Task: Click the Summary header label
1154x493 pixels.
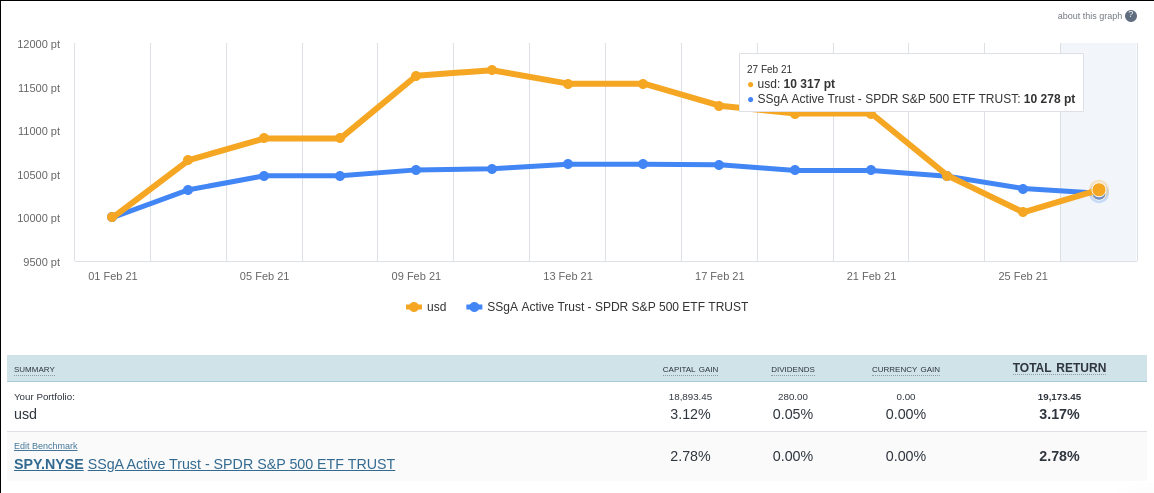Action: pos(34,369)
